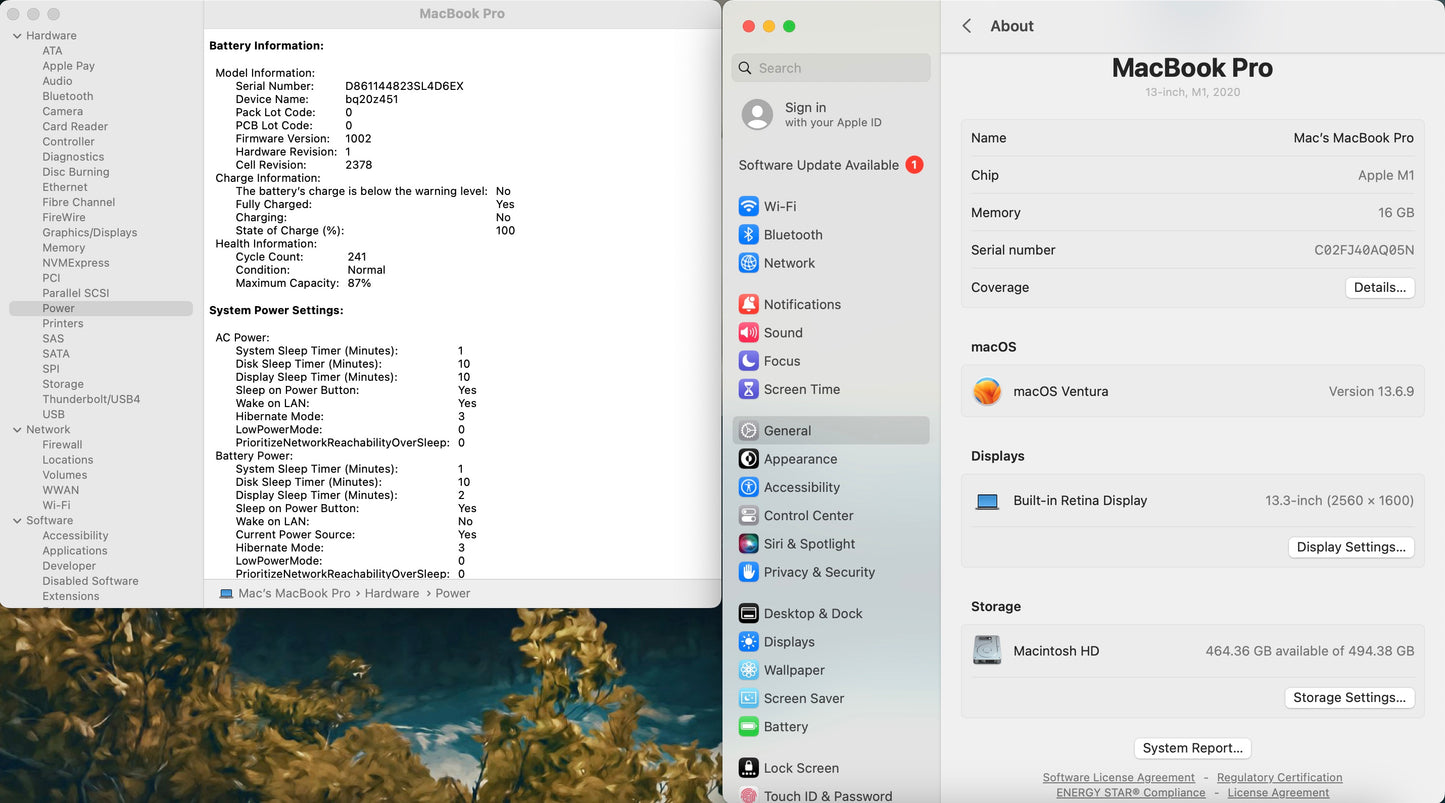1445x803 pixels.
Task: Open Siri & Spotlight icon
Action: coord(748,544)
